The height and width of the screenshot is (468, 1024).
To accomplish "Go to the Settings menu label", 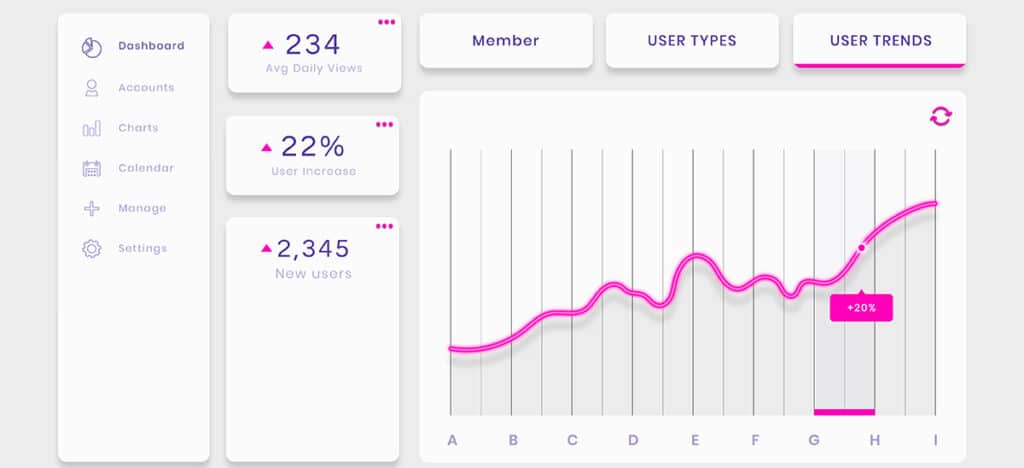I will point(143,248).
